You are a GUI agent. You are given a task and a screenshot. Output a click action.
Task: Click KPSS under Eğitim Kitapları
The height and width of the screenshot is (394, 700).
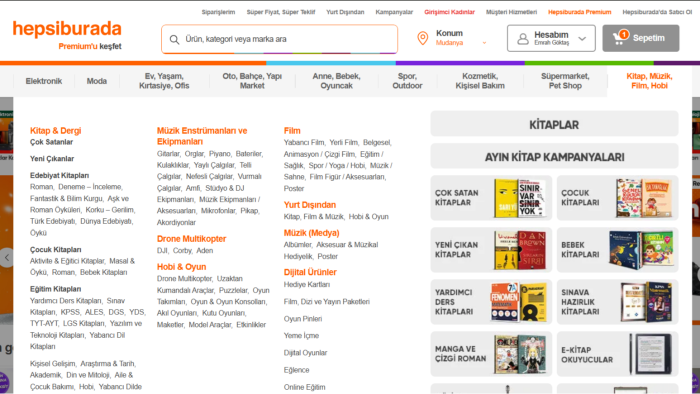[70, 312]
